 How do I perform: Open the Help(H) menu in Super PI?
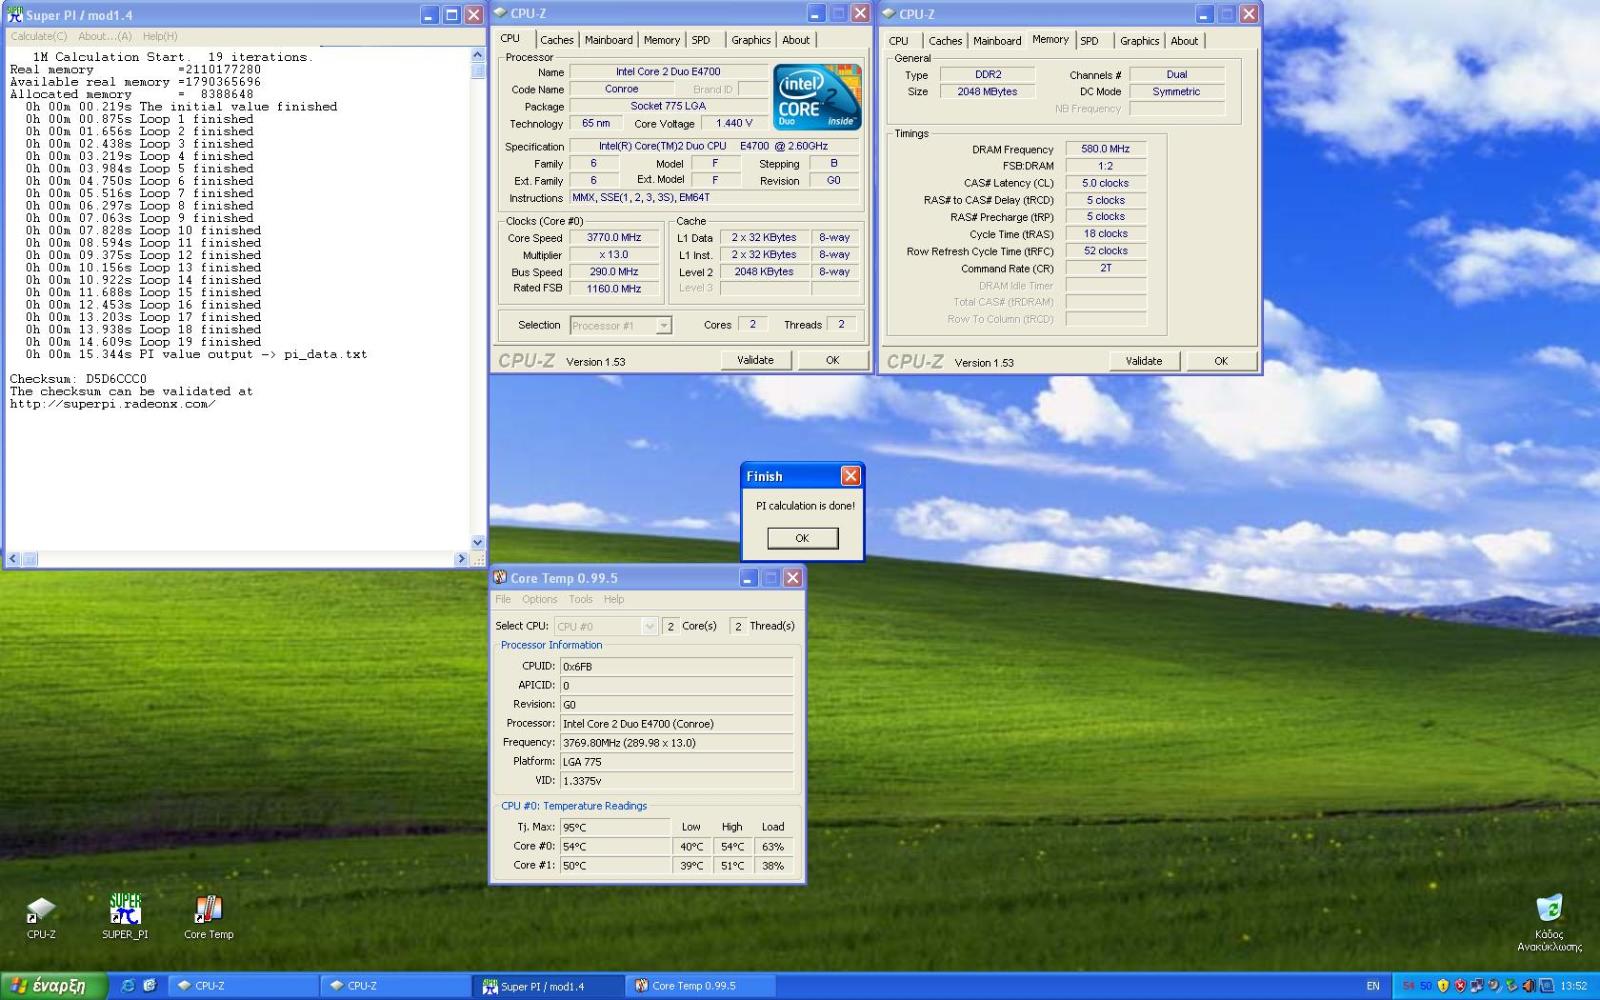160,36
